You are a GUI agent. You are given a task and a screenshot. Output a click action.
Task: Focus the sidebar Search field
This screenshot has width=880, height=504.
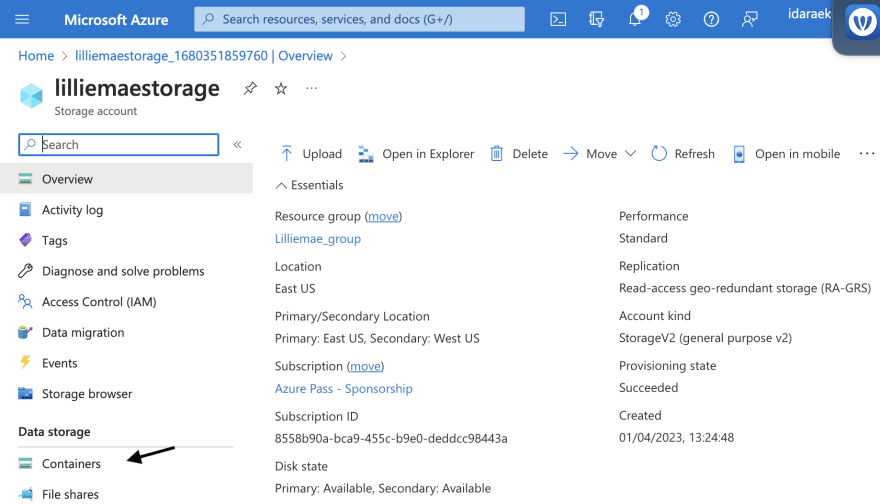pyautogui.click(x=118, y=144)
